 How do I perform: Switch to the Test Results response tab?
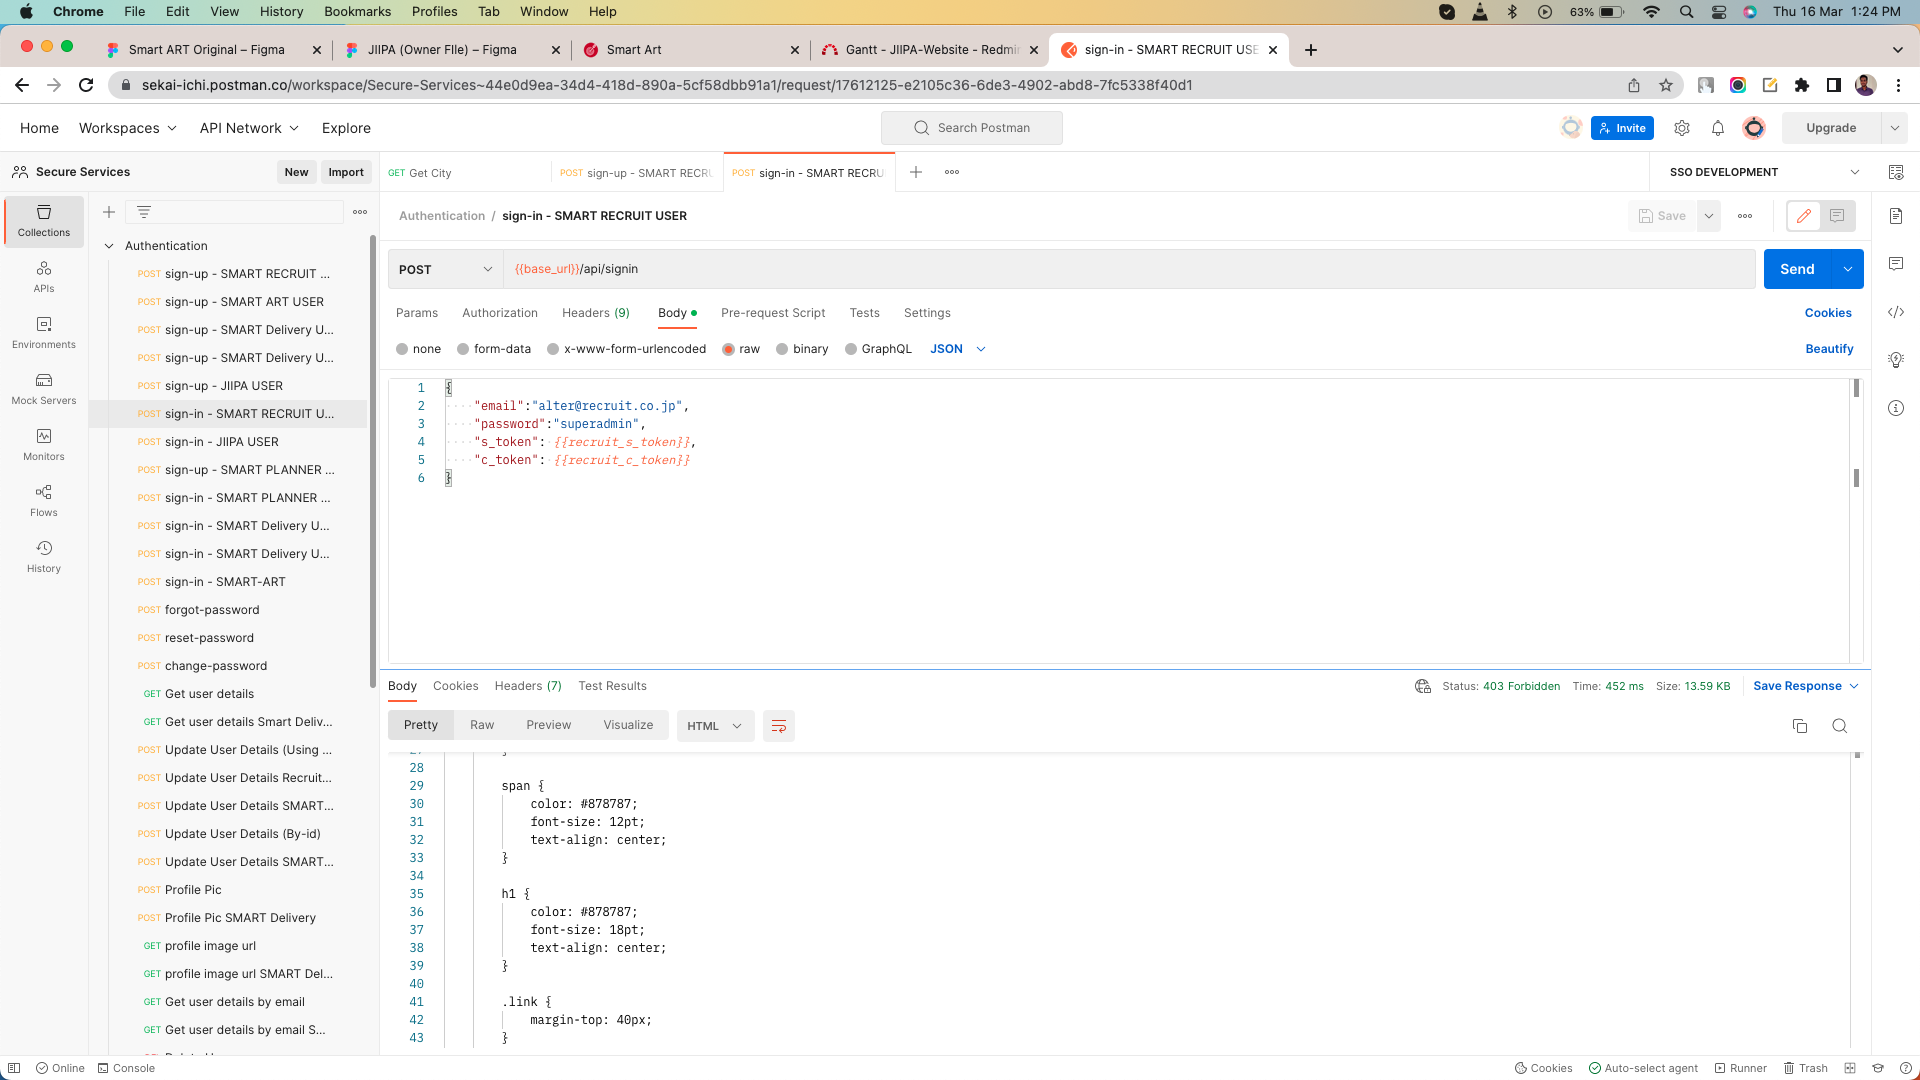click(x=612, y=686)
